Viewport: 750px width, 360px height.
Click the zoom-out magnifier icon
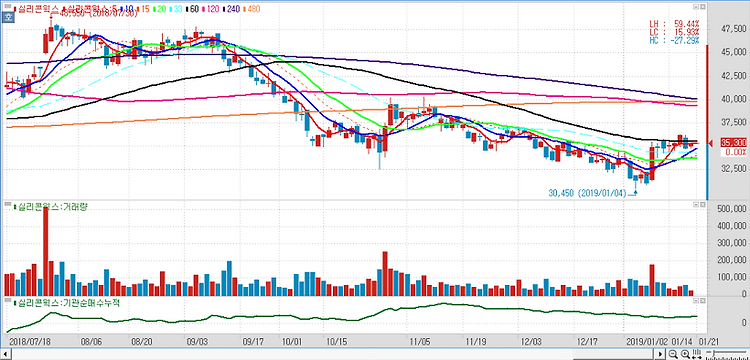point(673,354)
